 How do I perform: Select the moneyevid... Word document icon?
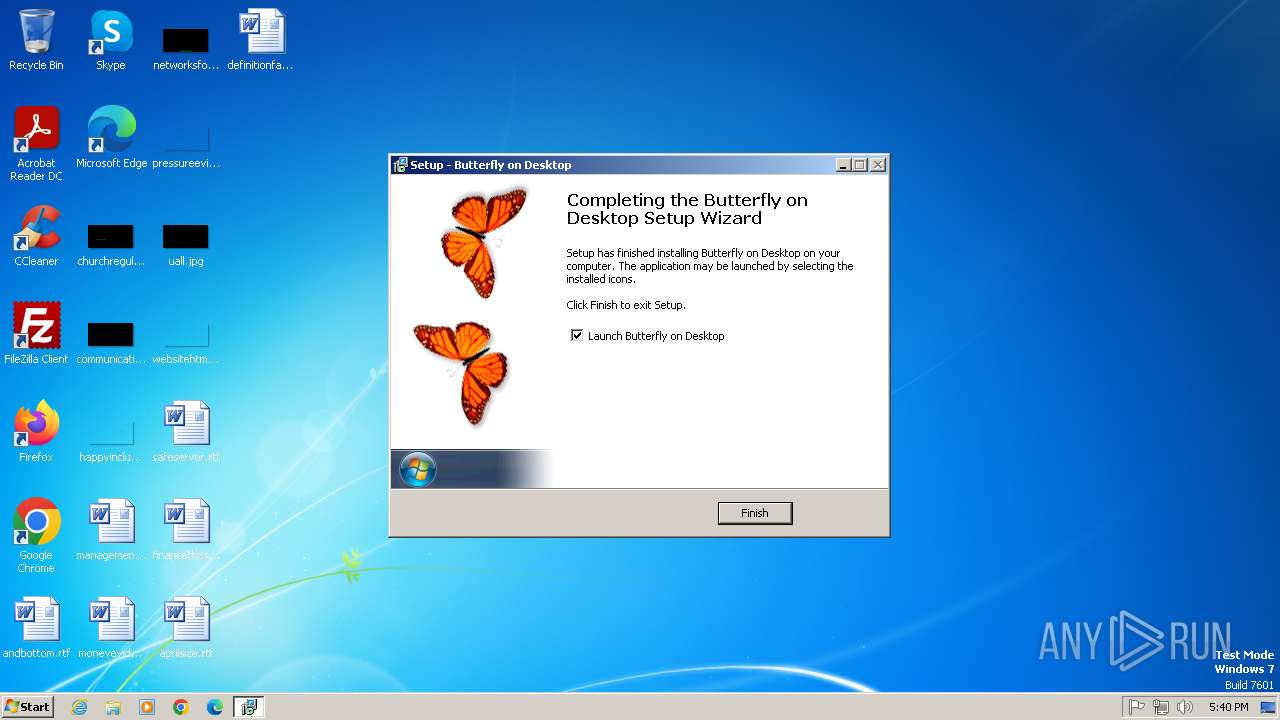111,628
